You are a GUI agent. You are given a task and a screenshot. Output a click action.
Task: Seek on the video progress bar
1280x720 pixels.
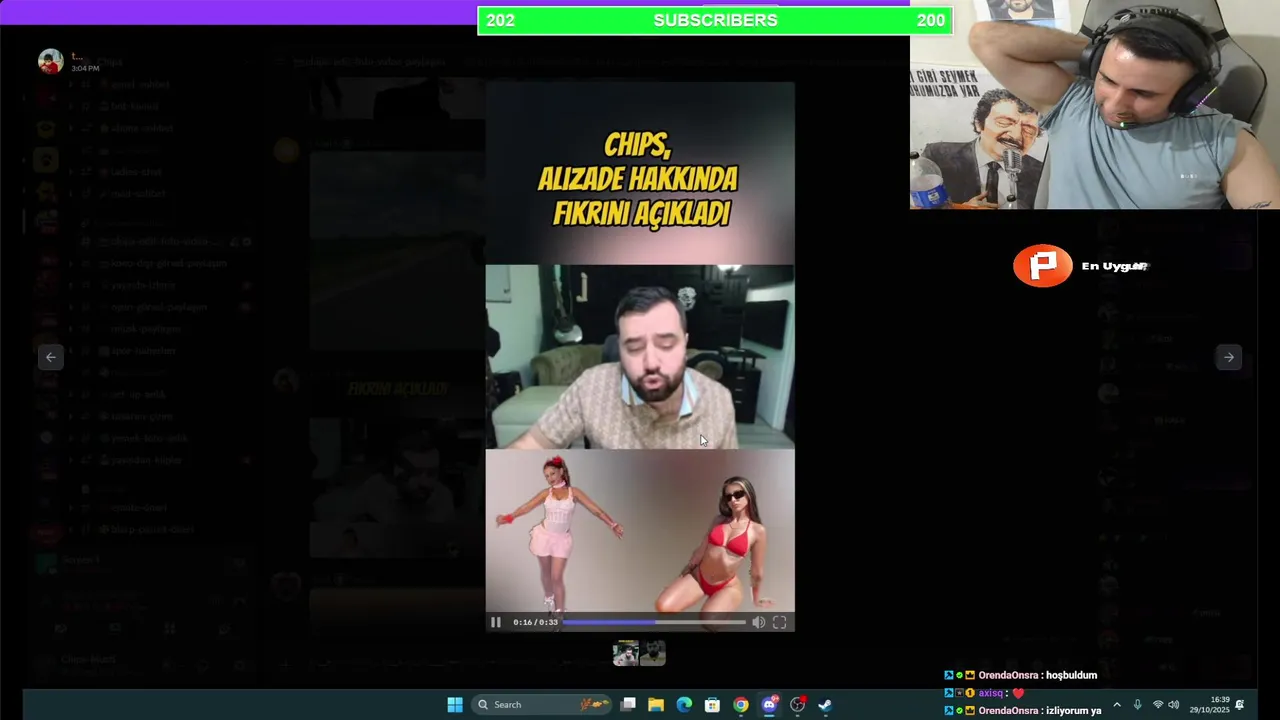654,622
